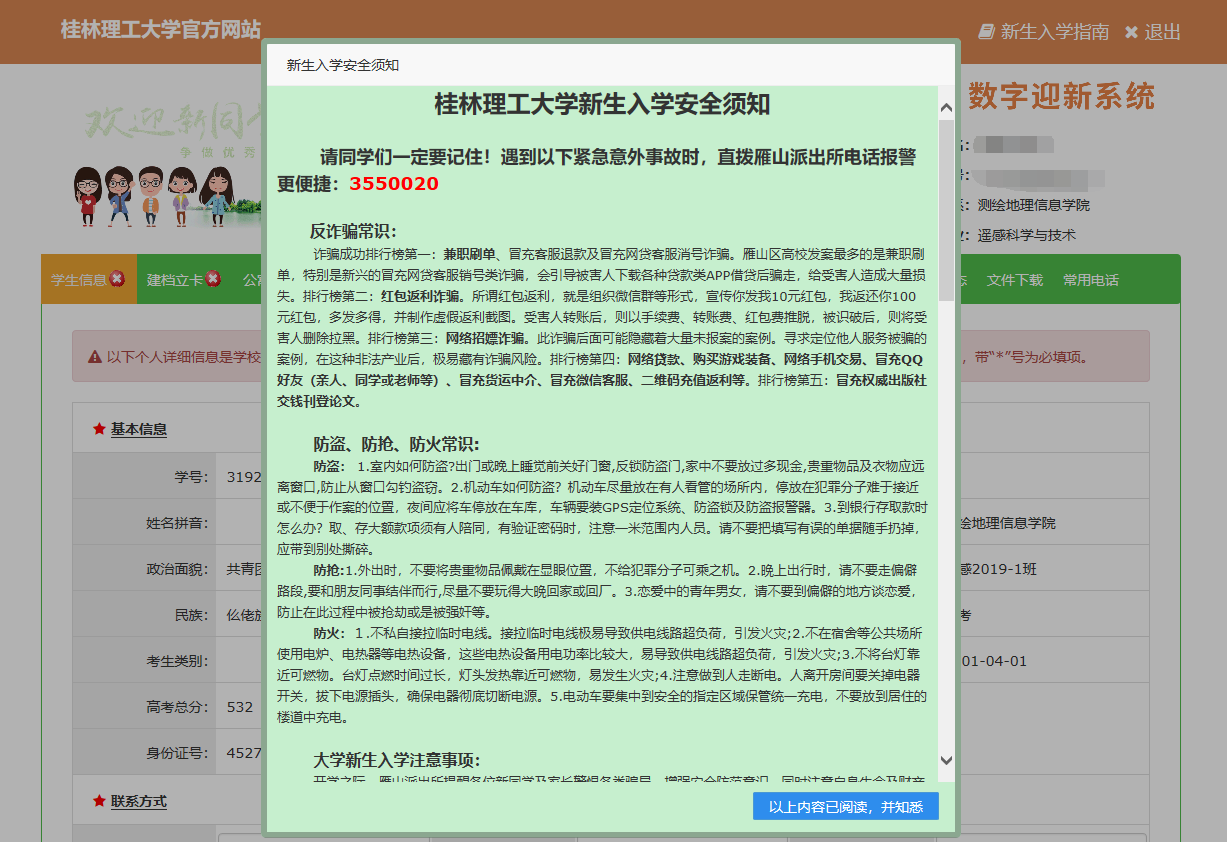Select the 学生信息 tab
The width and height of the screenshot is (1227, 842).
point(82,280)
